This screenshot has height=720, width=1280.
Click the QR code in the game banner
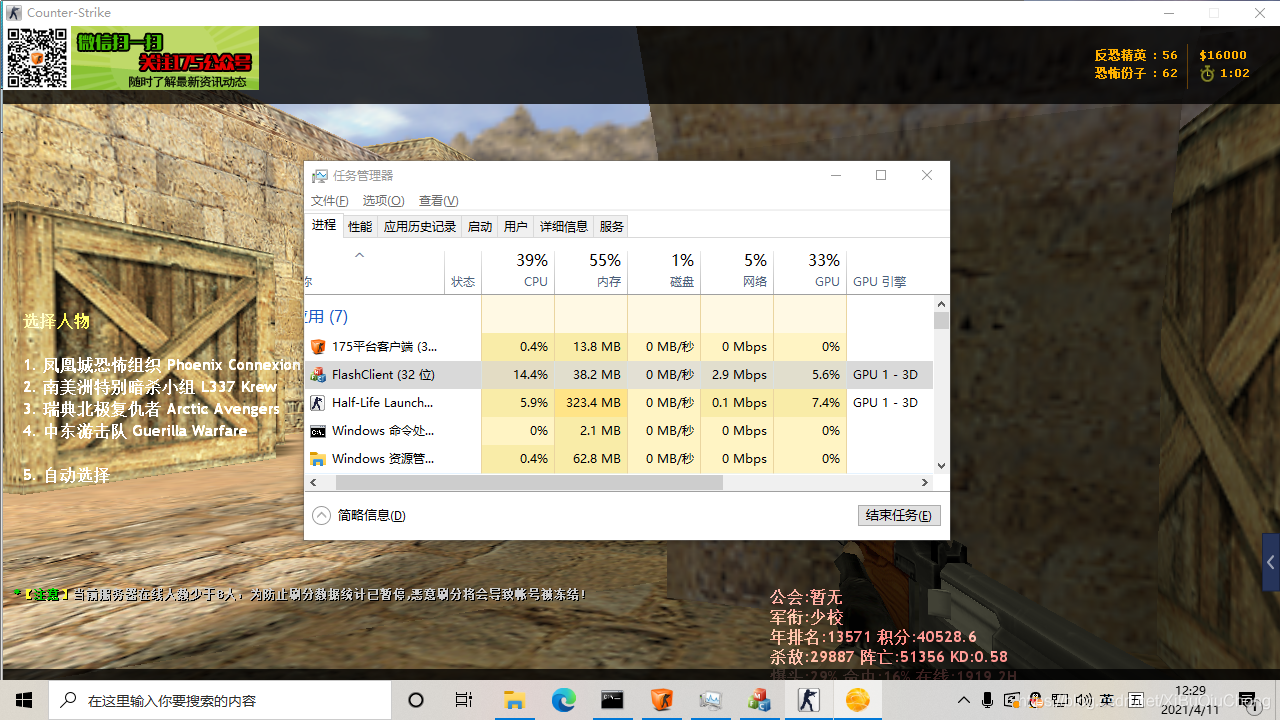point(37,58)
